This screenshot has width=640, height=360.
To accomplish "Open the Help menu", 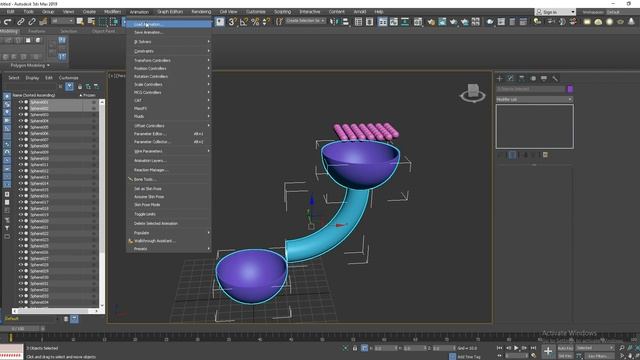I will click(379, 11).
